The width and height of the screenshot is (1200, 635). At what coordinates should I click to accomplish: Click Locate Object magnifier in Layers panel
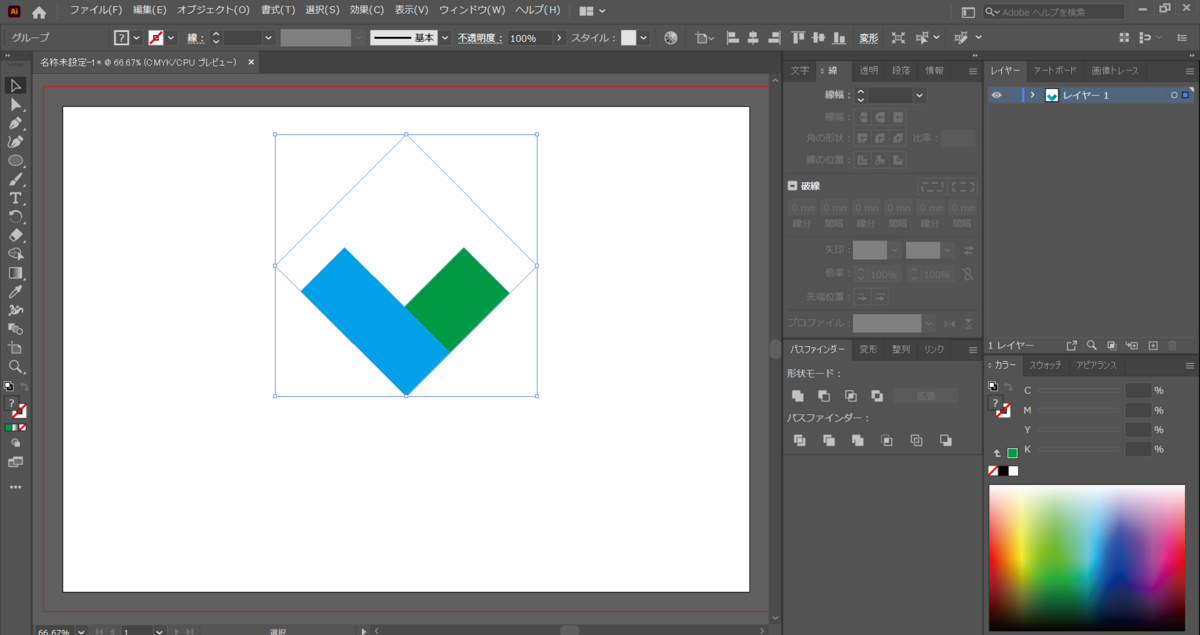tap(1093, 345)
